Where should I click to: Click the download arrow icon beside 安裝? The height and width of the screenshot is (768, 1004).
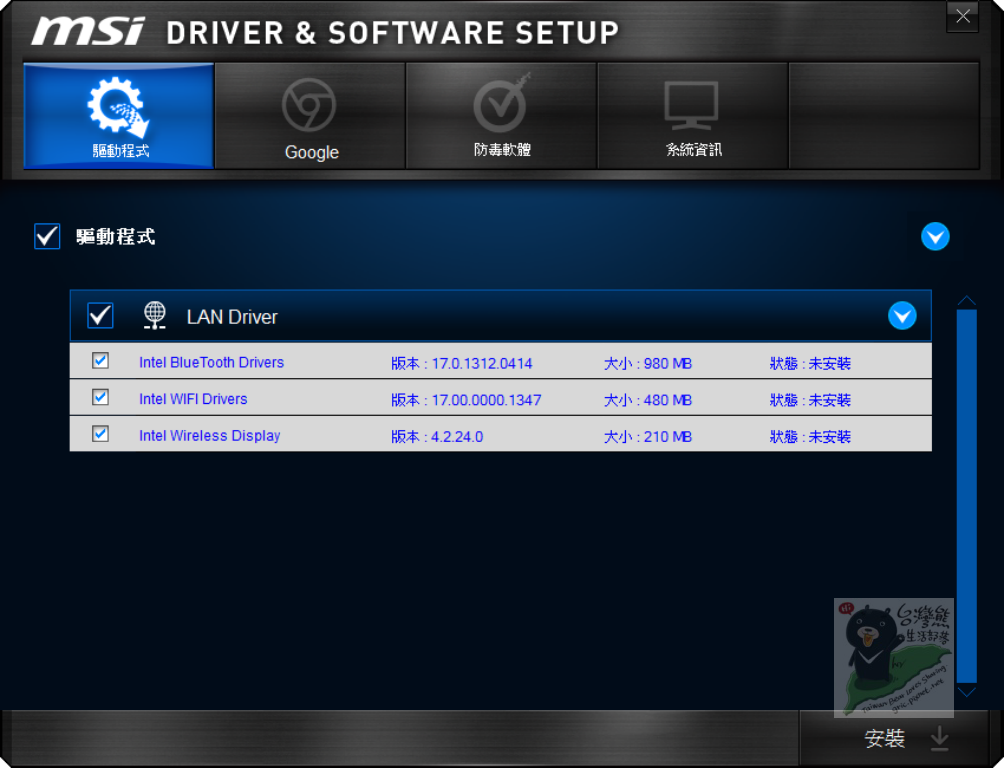click(939, 738)
